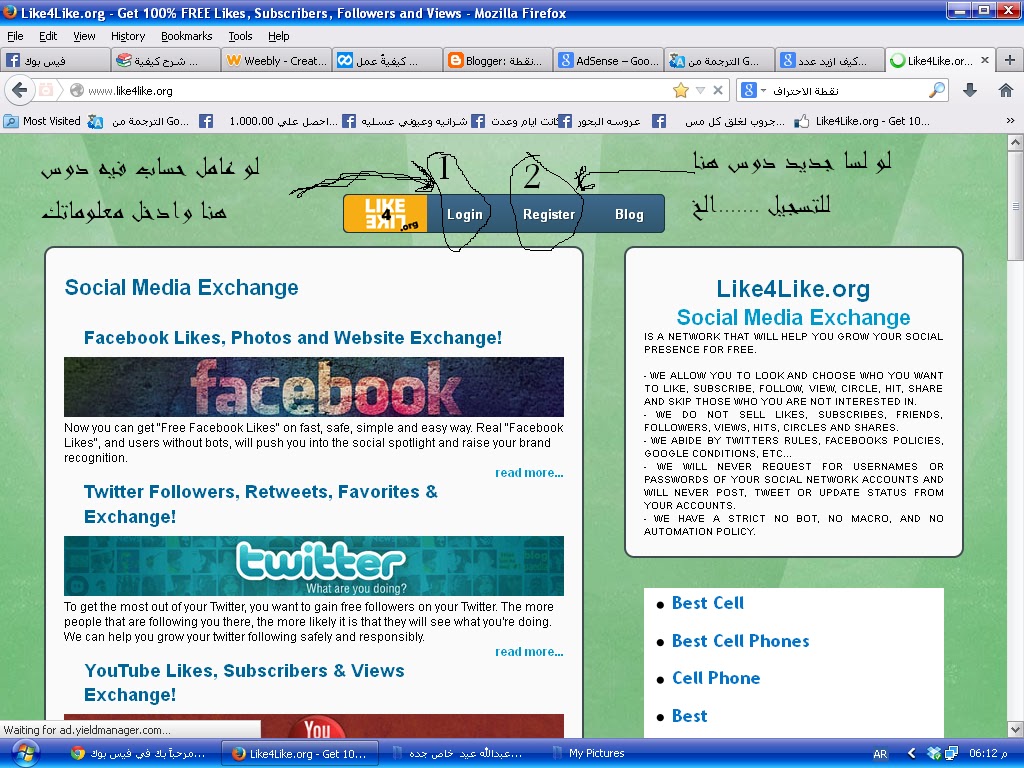Open Like4Like.org bookmark in bookmarks toolbar
Viewport: 1024px width, 768px height.
click(x=862, y=121)
